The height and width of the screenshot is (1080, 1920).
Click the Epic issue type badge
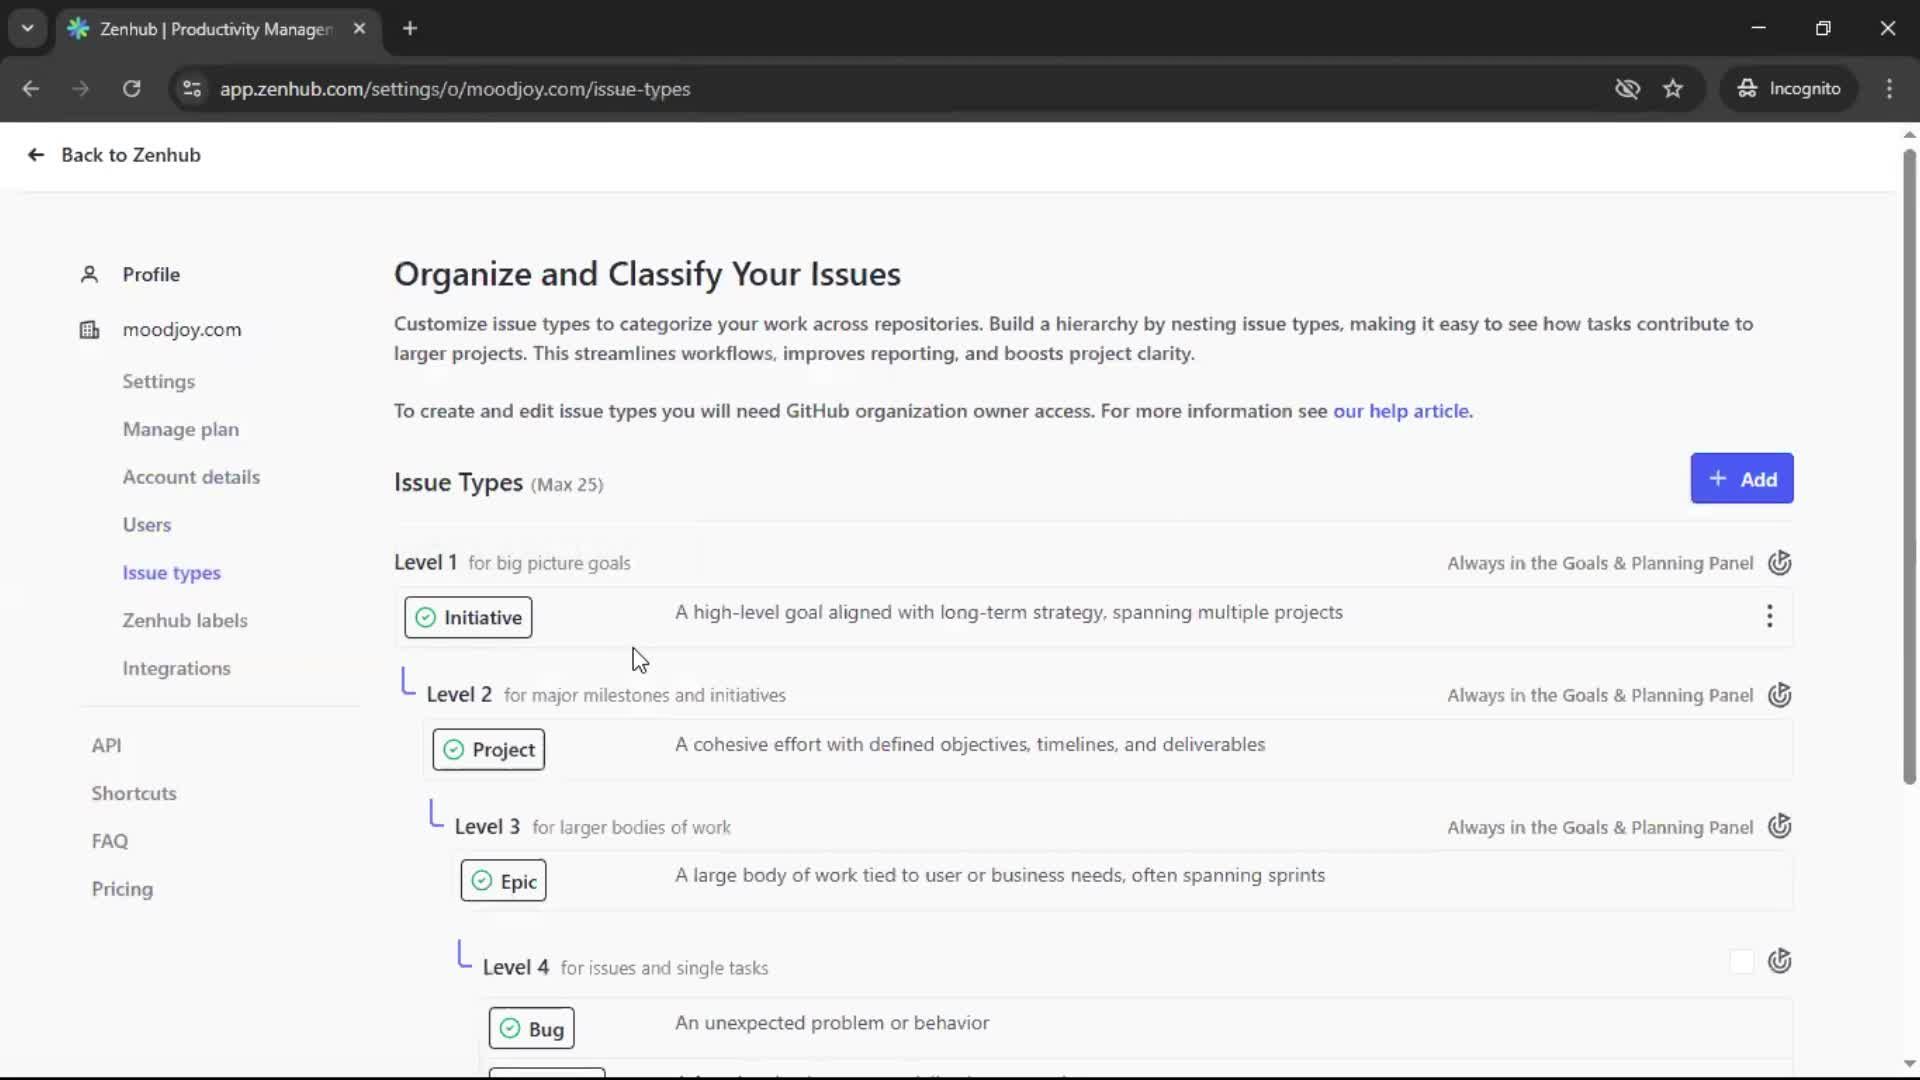503,881
